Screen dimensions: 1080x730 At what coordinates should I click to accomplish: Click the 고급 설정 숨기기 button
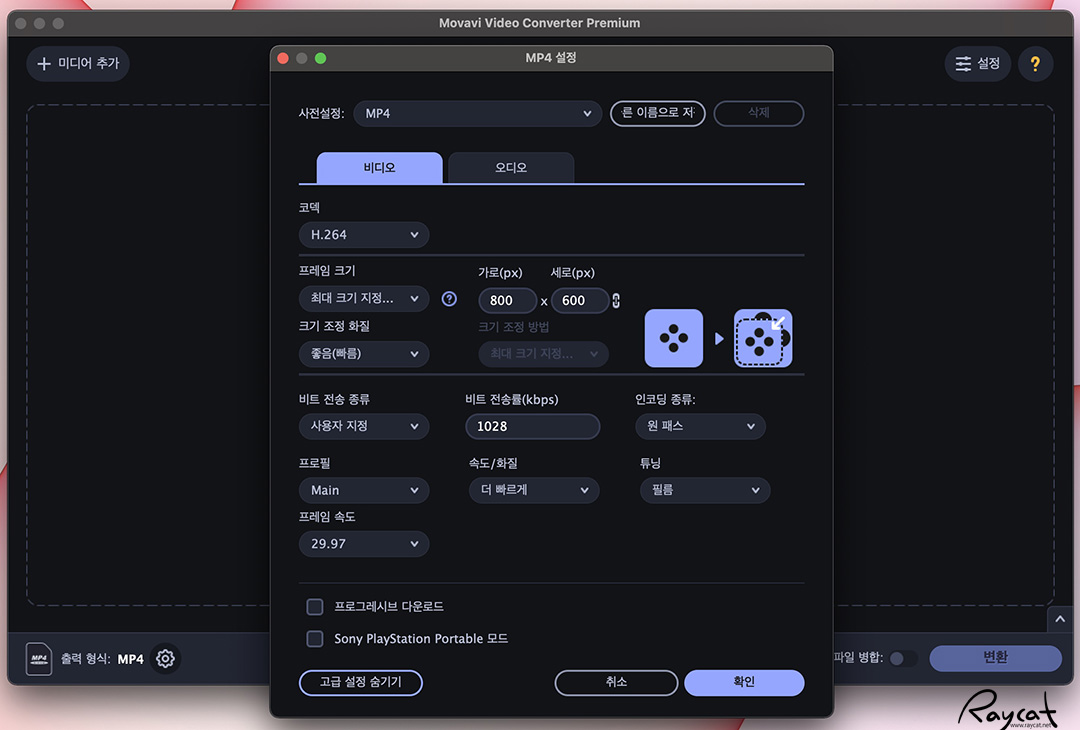360,682
